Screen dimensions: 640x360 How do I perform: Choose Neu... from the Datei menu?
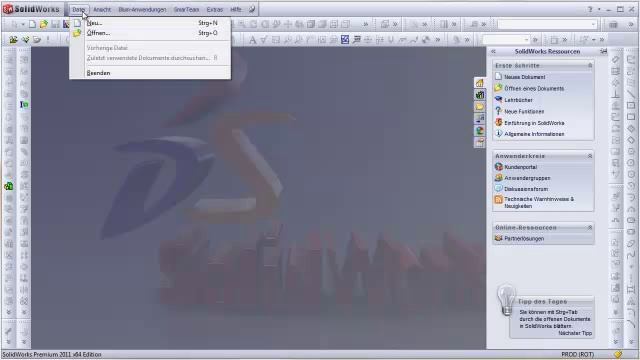coord(150,23)
